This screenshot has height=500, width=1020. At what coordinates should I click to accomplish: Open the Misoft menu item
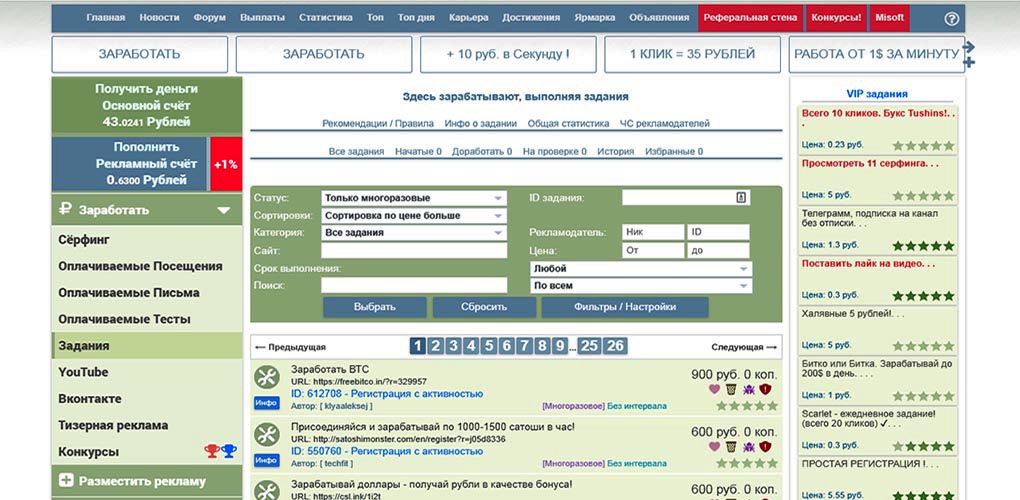890,18
